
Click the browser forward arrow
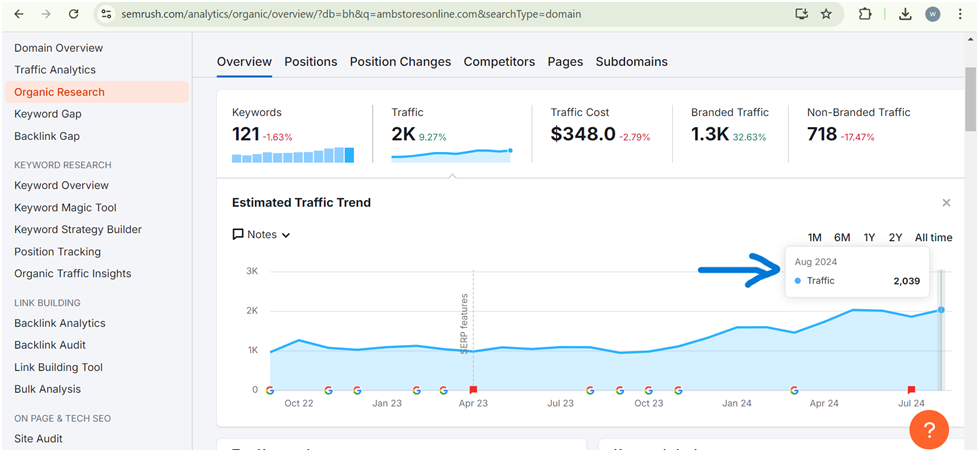tap(46, 14)
